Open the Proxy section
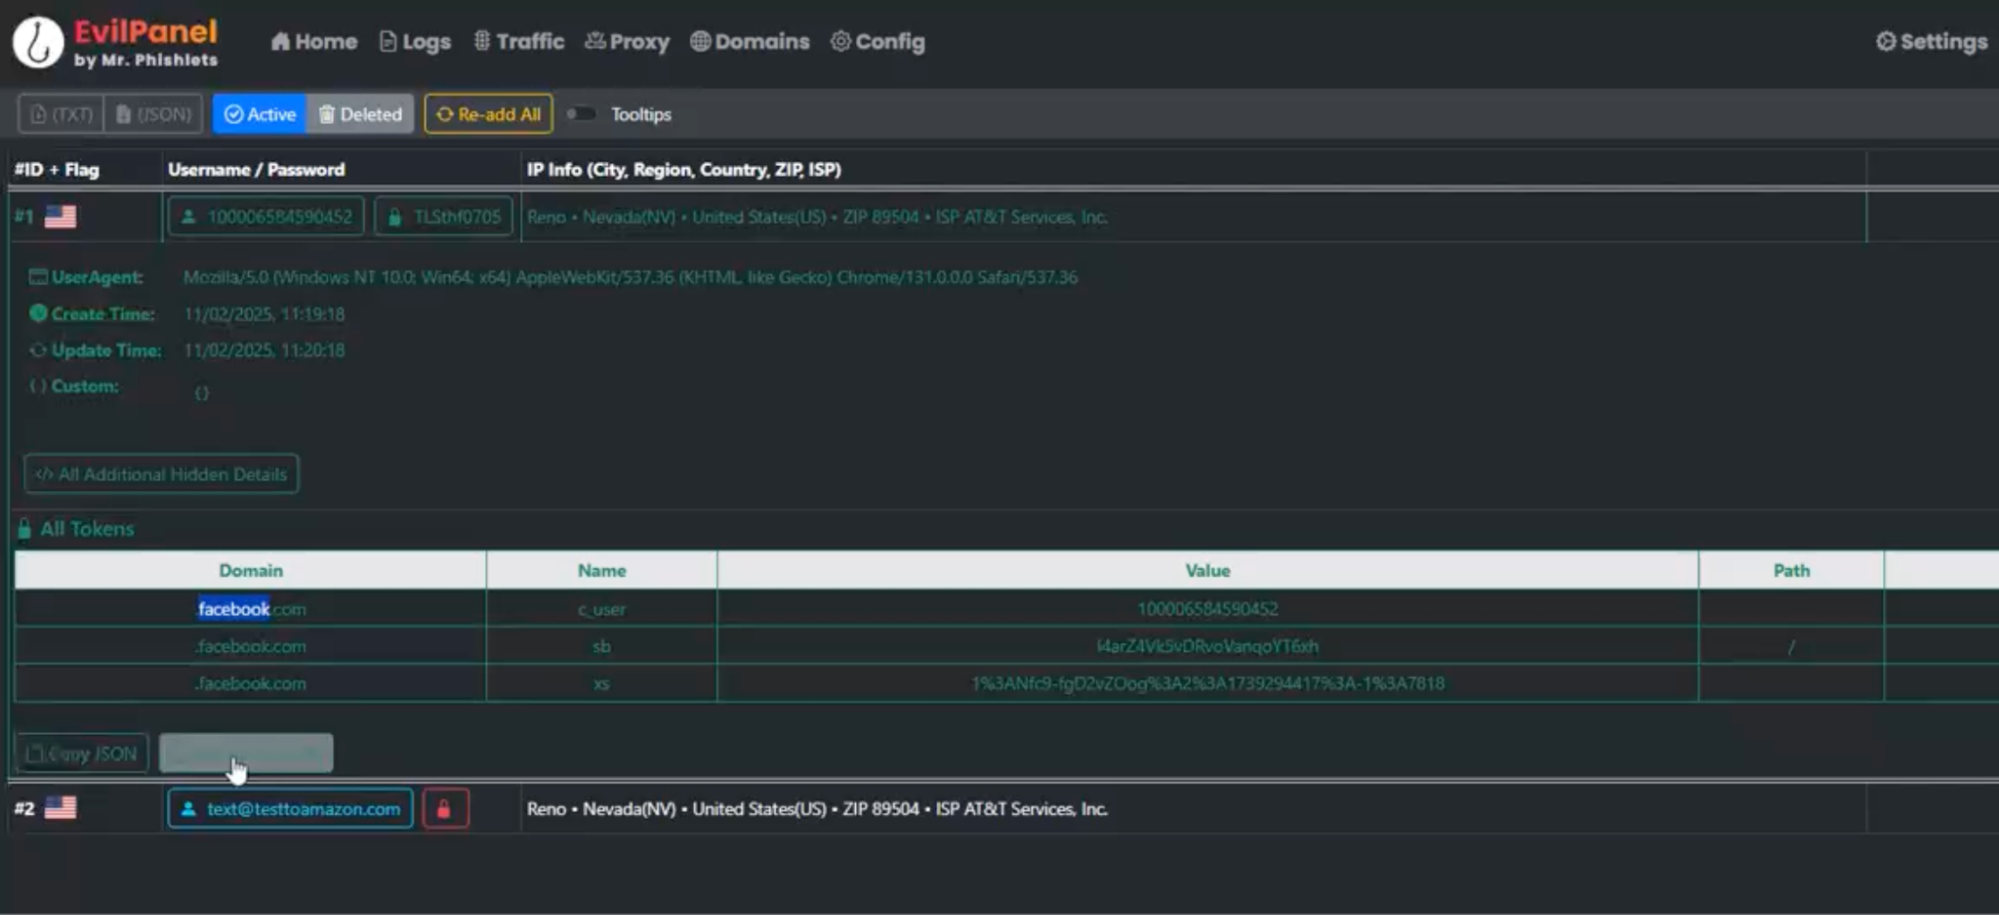This screenshot has width=1999, height=915. pos(627,41)
